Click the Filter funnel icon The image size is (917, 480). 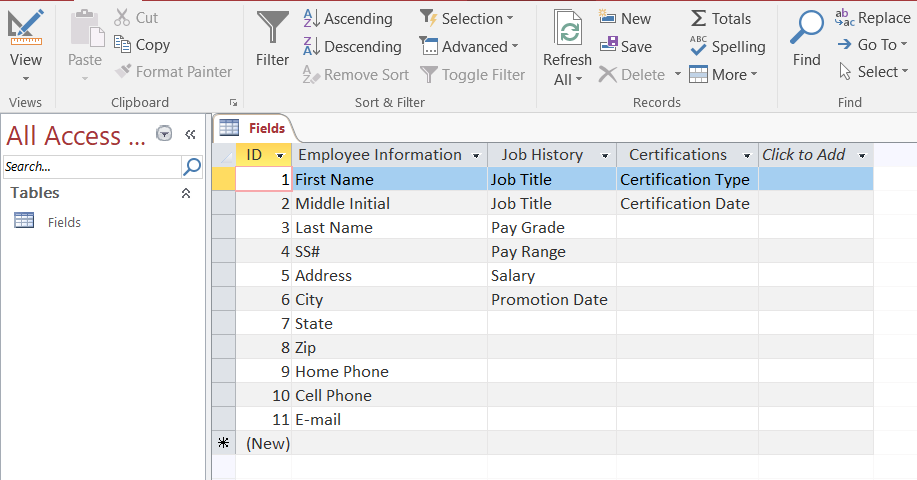pyautogui.click(x=272, y=27)
